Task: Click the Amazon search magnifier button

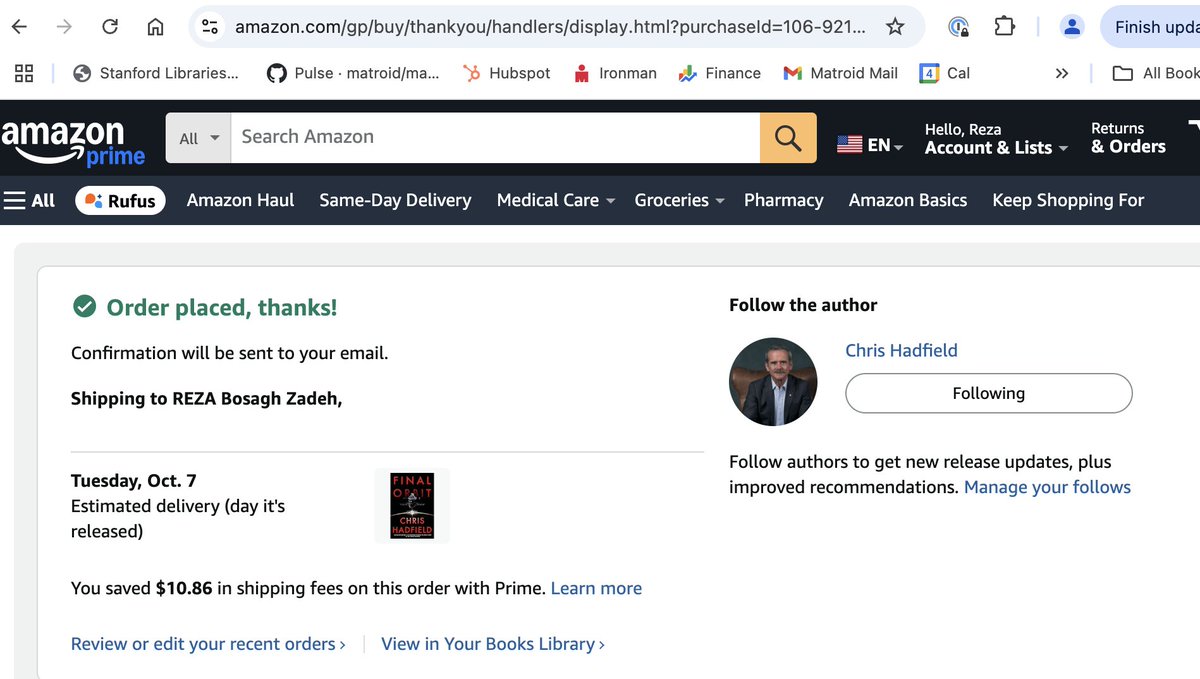Action: [788, 138]
